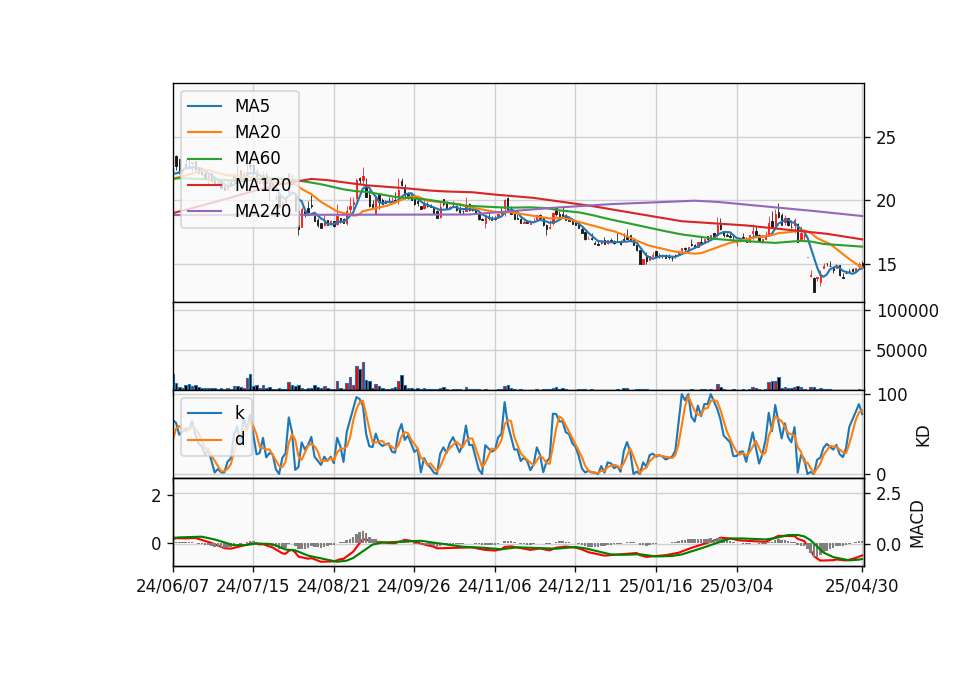
Task: Click the MACD left axis value 0
Action: [156, 544]
